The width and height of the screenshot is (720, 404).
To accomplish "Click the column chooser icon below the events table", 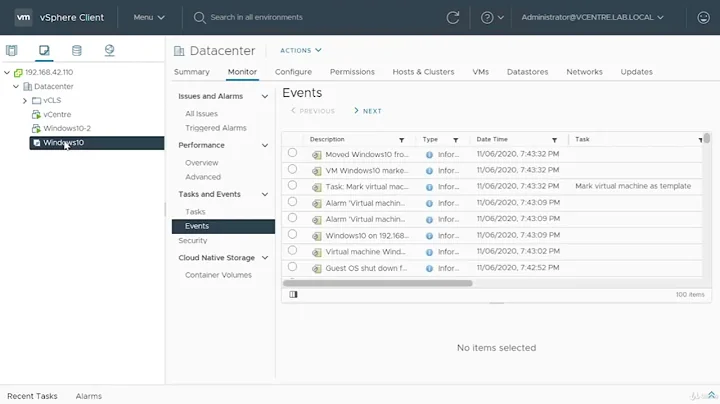I will click(x=293, y=294).
